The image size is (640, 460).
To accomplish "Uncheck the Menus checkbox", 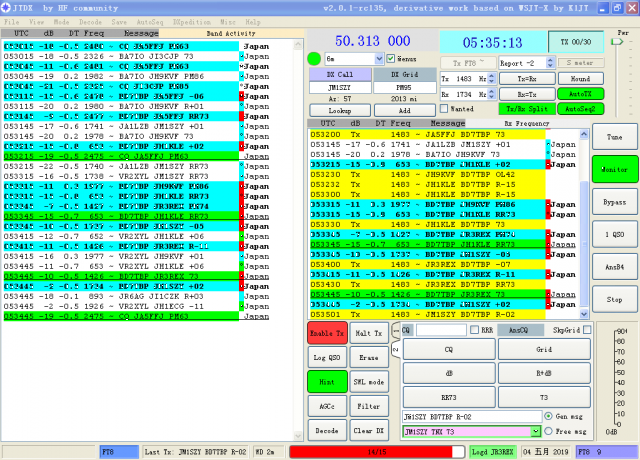I will (391, 59).
